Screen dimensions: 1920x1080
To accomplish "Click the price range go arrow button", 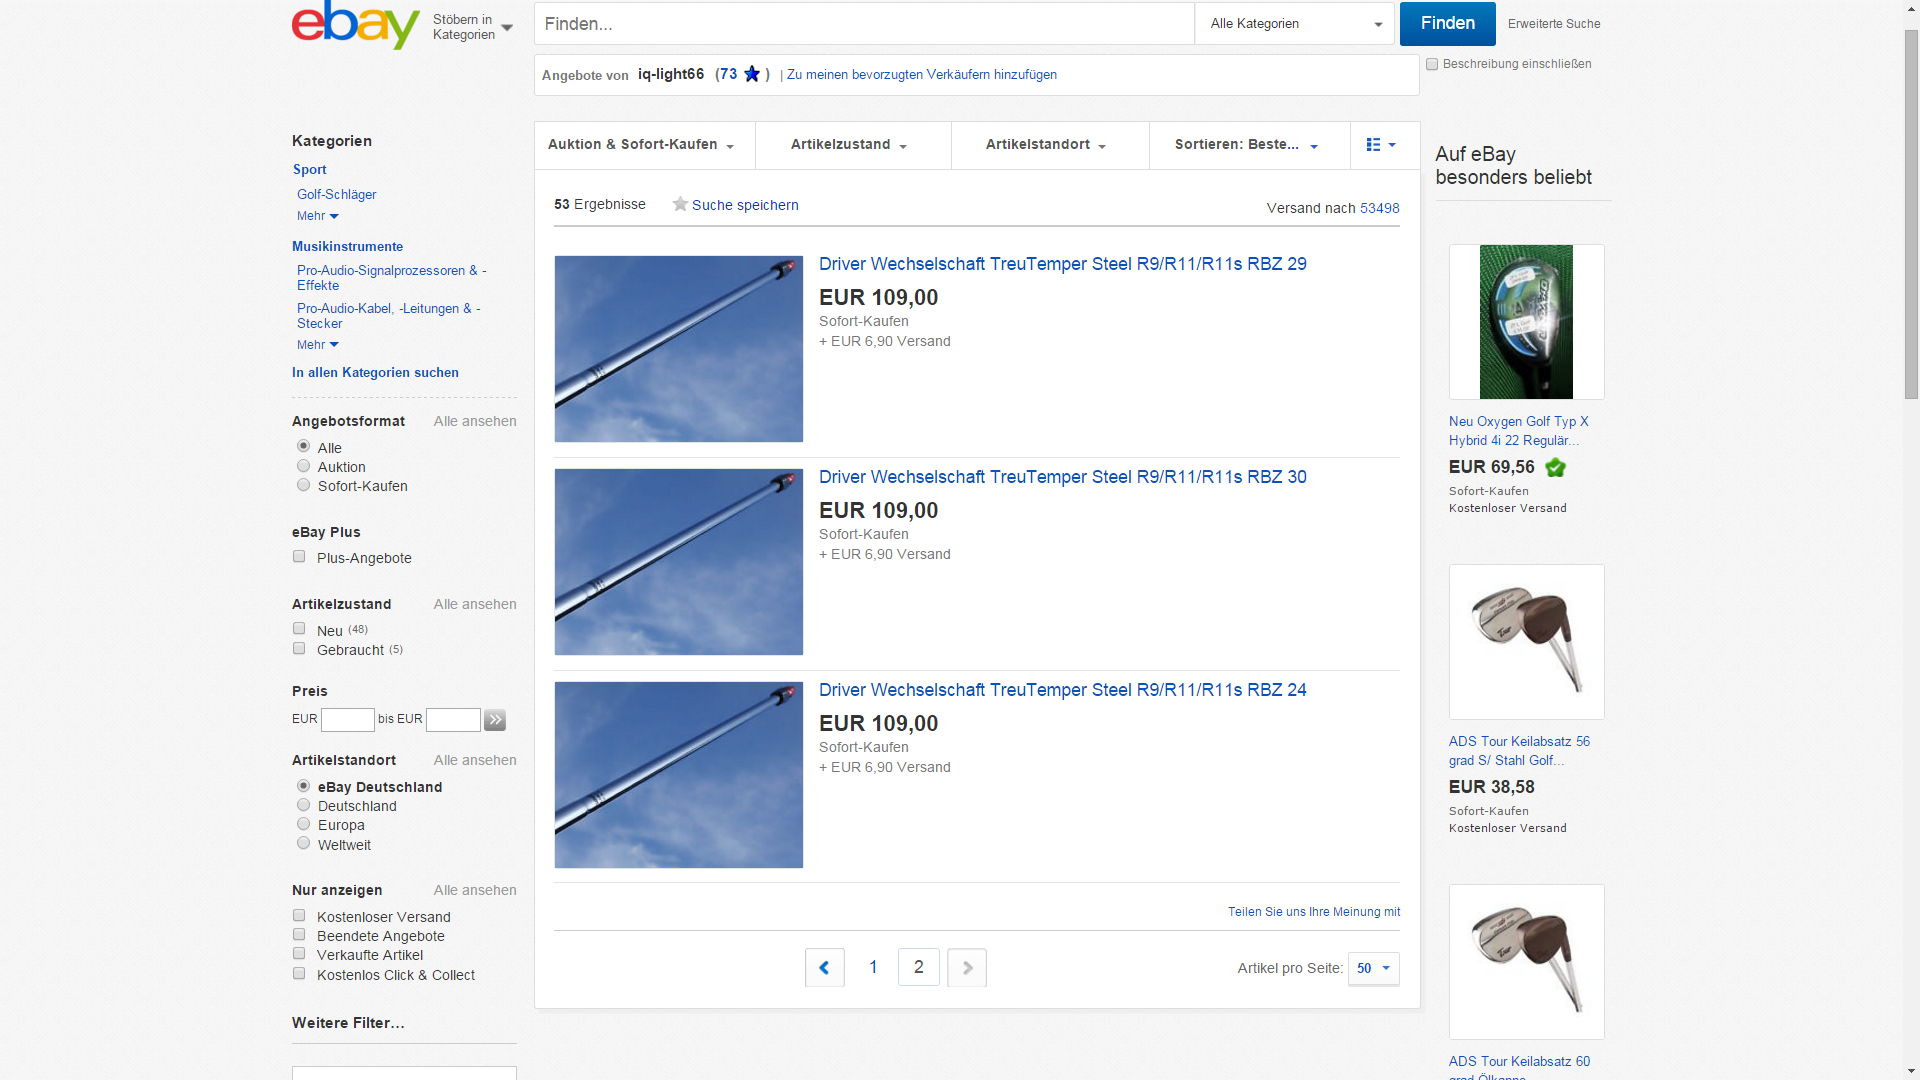I will coord(495,720).
